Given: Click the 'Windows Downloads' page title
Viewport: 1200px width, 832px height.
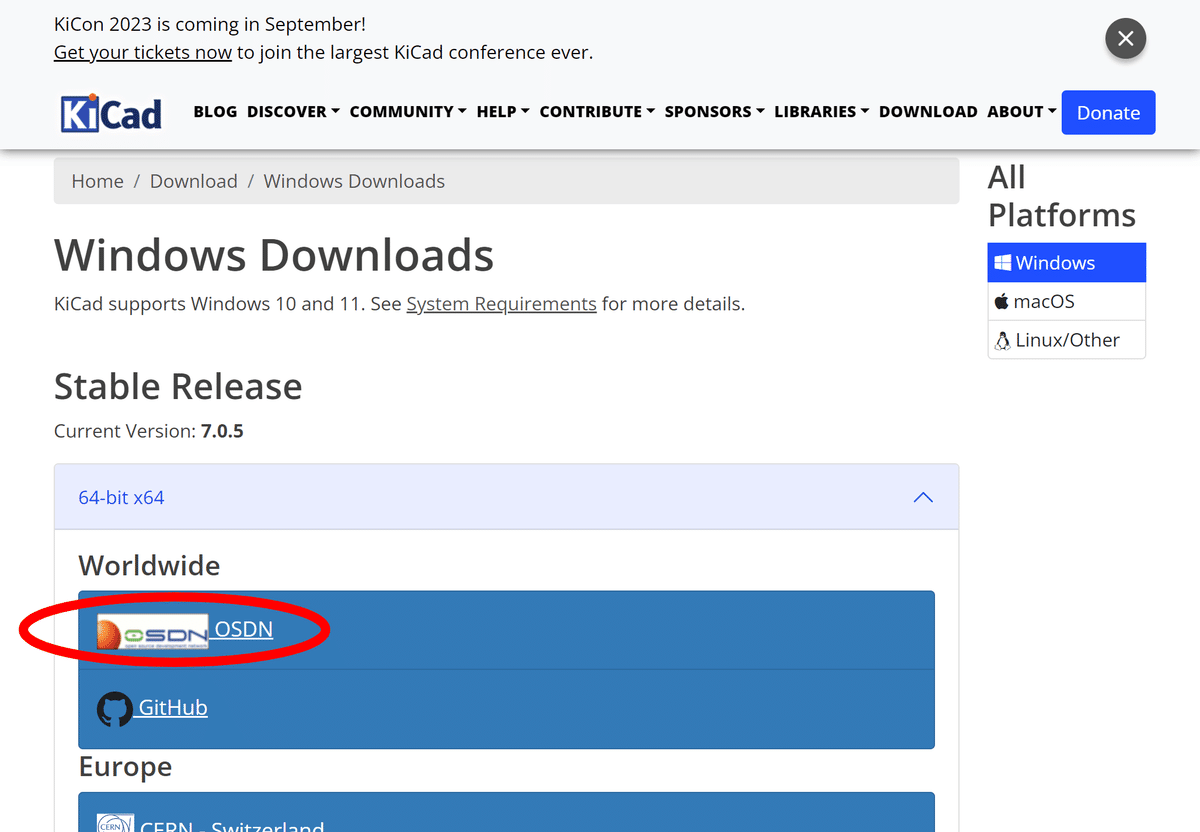Looking at the screenshot, I should 274,255.
